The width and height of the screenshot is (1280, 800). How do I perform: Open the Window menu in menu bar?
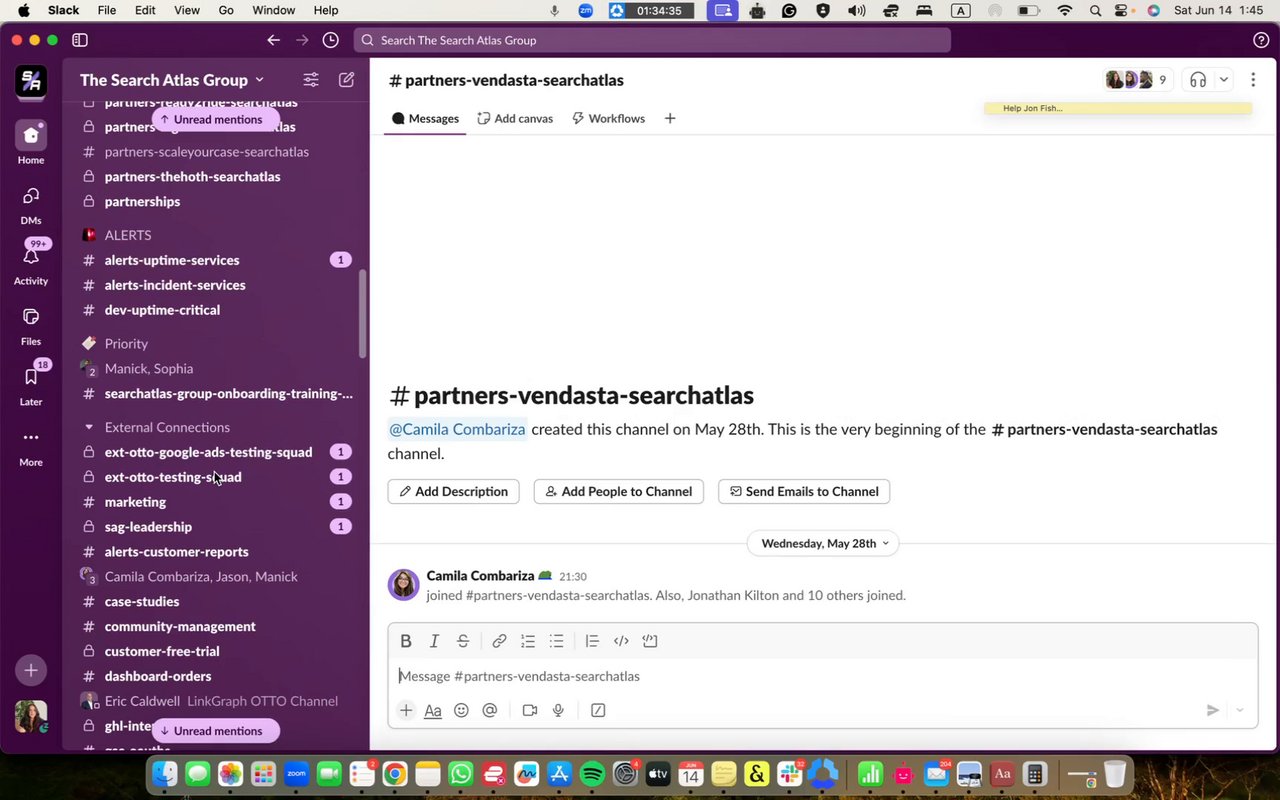273,10
